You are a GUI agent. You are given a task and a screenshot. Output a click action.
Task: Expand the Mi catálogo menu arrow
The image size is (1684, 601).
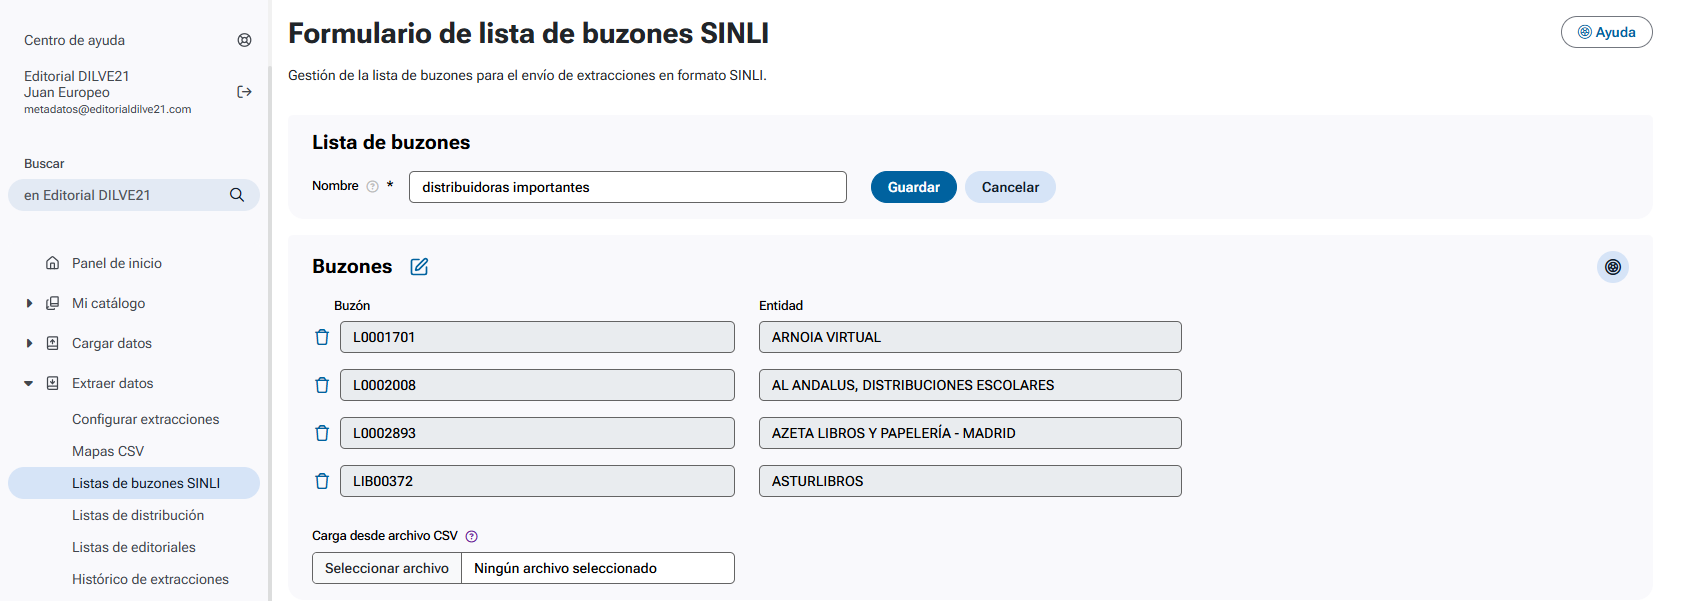[29, 303]
